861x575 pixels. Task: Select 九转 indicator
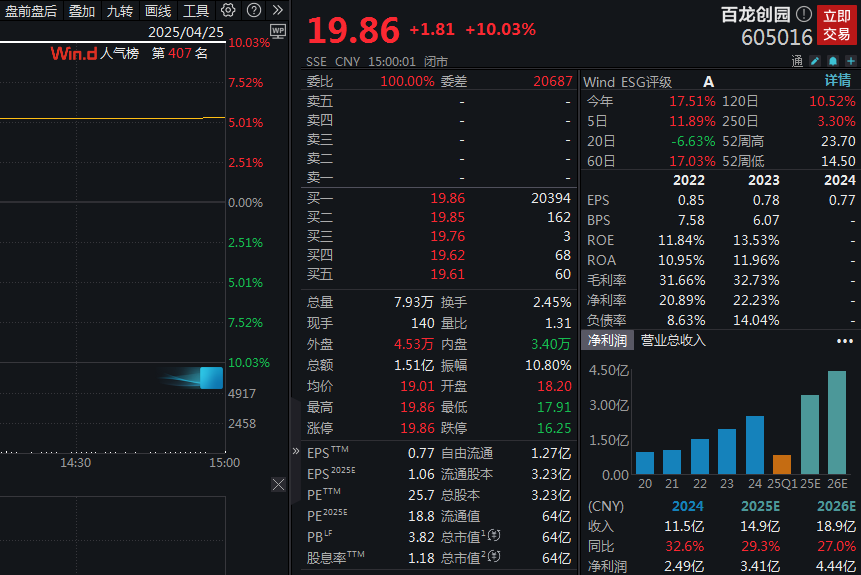click(120, 11)
